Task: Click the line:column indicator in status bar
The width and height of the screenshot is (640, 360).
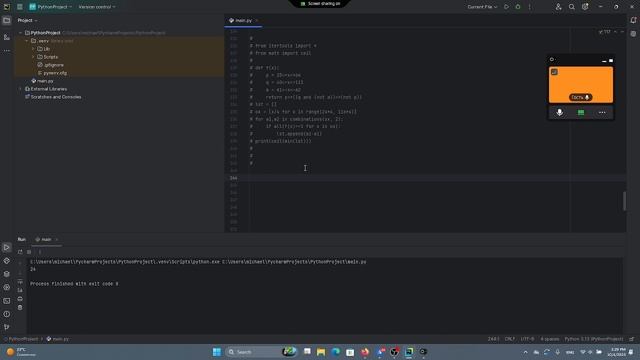Action: click(493, 339)
